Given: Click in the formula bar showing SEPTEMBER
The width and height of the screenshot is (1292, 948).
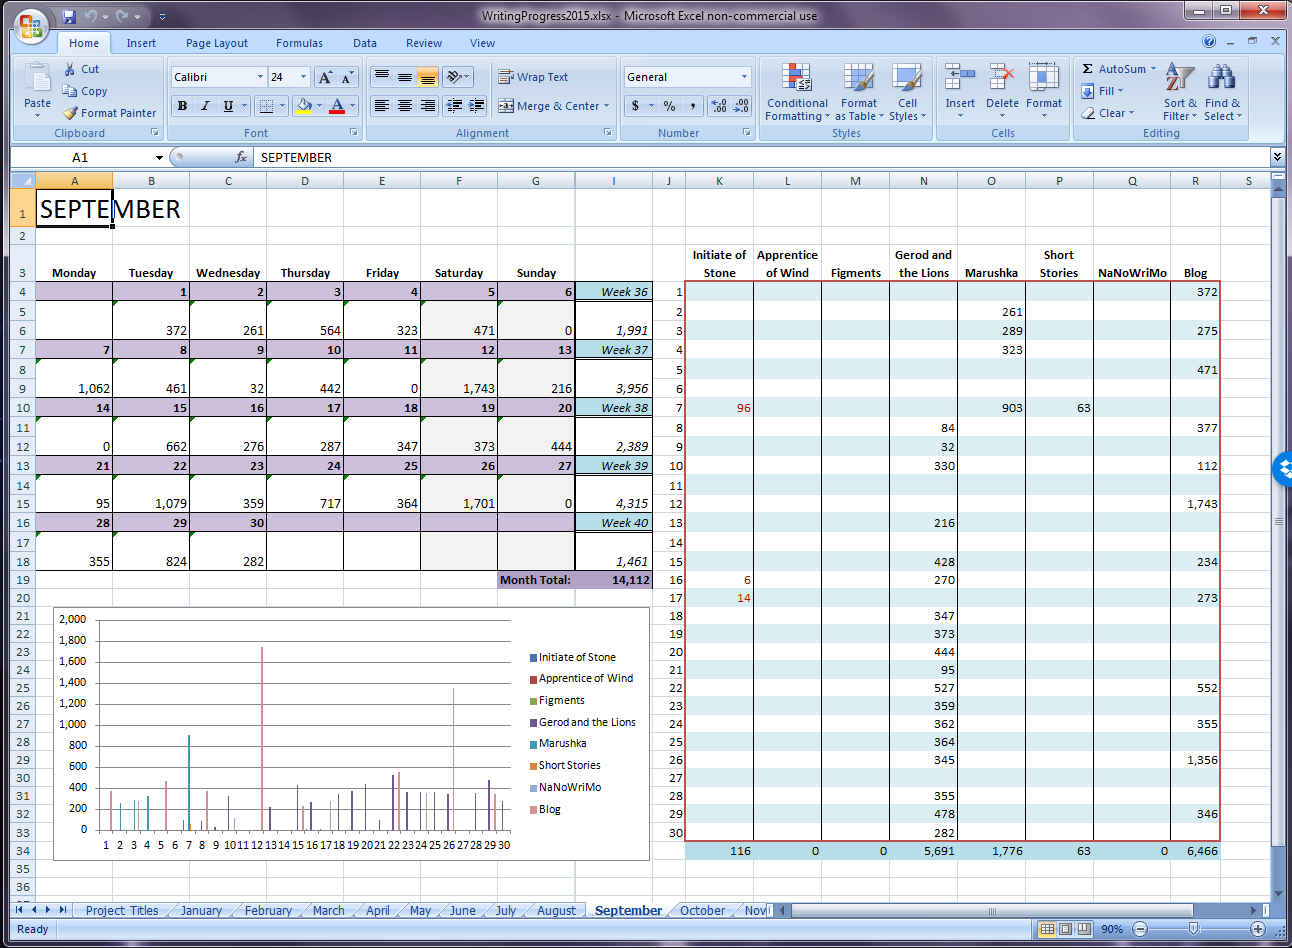Looking at the screenshot, I should 700,157.
